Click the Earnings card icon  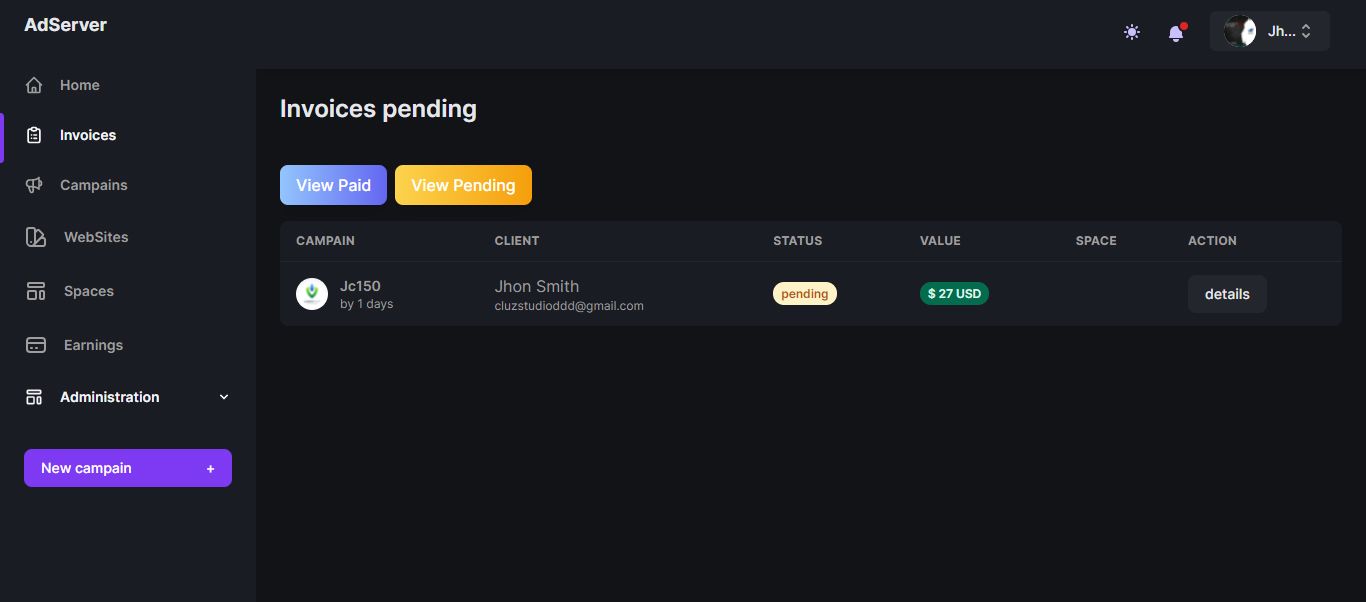tap(35, 345)
